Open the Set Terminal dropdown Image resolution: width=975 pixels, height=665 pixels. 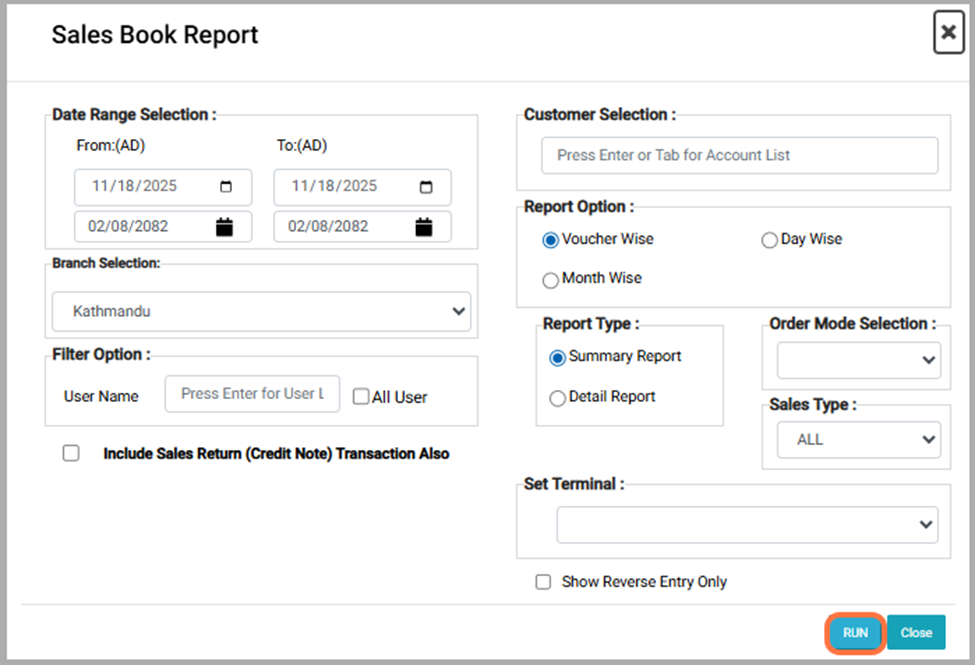746,524
